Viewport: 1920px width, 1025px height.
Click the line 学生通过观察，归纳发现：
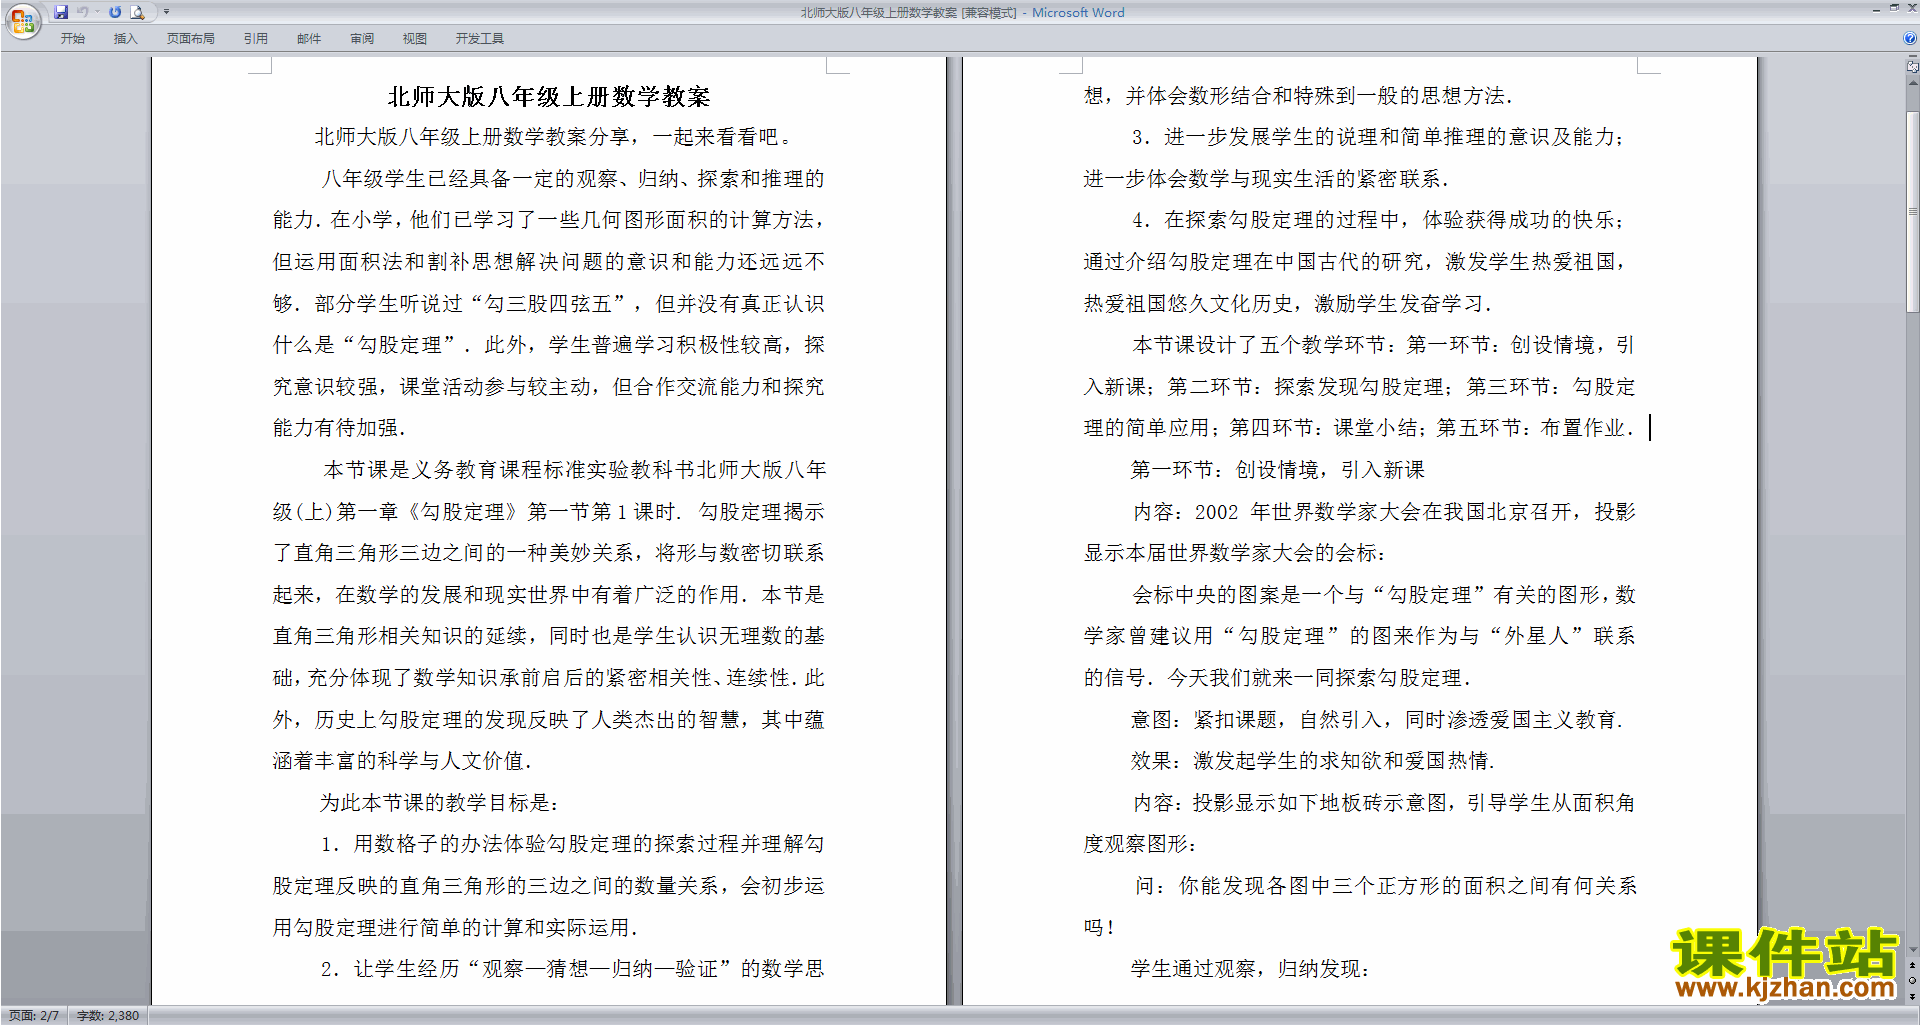coord(1250,969)
